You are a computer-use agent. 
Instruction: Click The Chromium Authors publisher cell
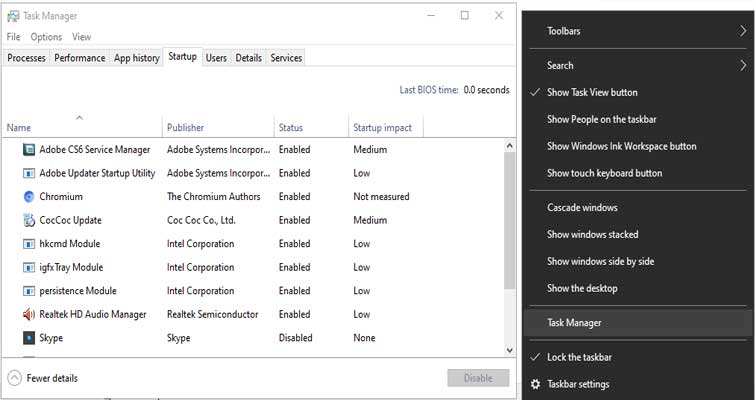(214, 197)
